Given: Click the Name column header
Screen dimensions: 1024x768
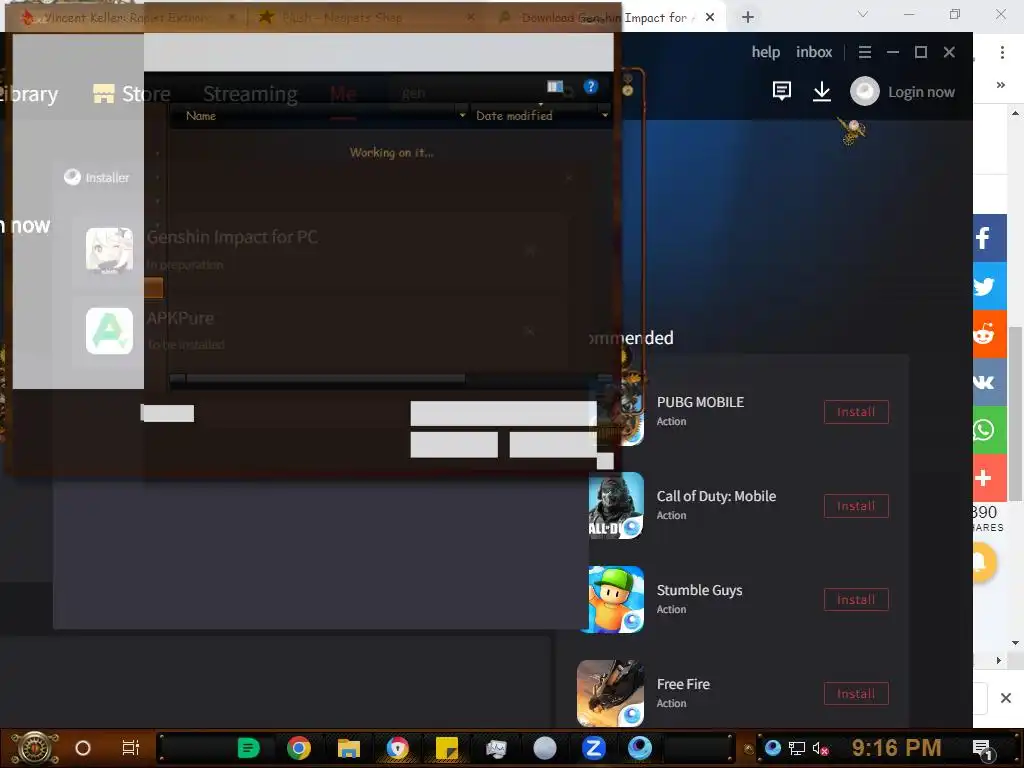Looking at the screenshot, I should pos(201,116).
